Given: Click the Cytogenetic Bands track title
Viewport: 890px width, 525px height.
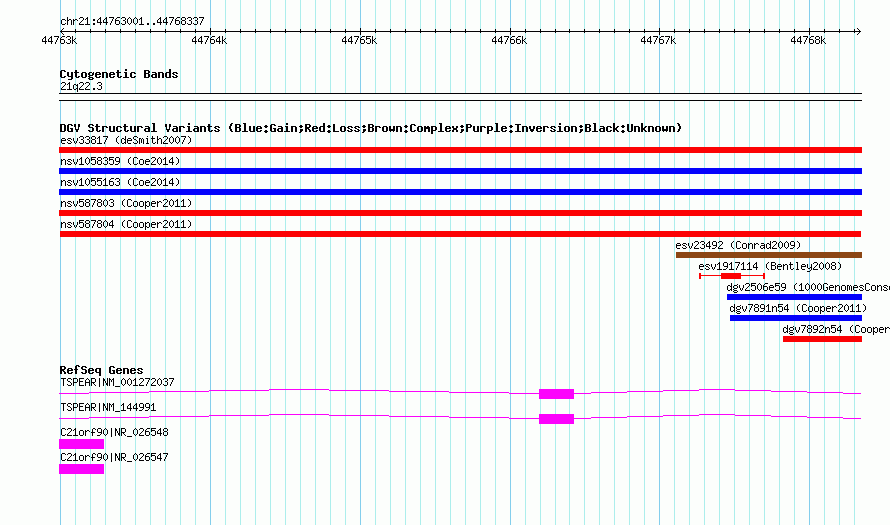Looking at the screenshot, I should pos(119,74).
